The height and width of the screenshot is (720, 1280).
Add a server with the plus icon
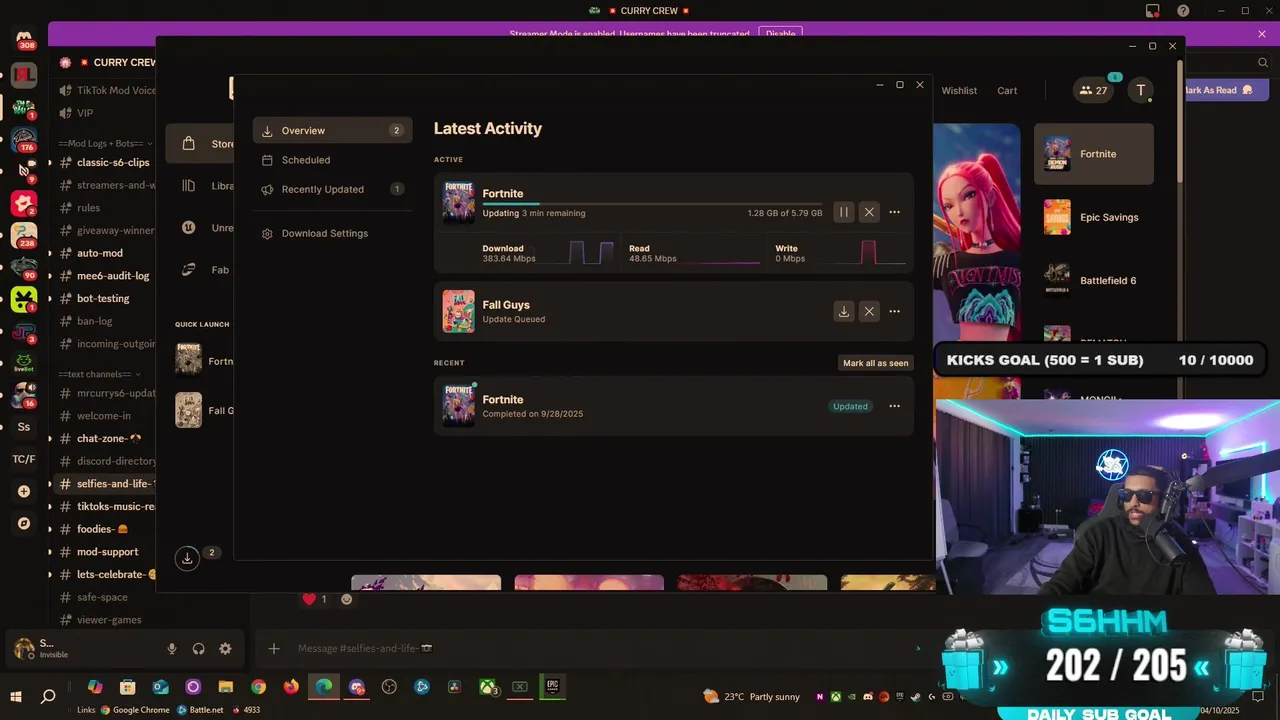click(24, 491)
